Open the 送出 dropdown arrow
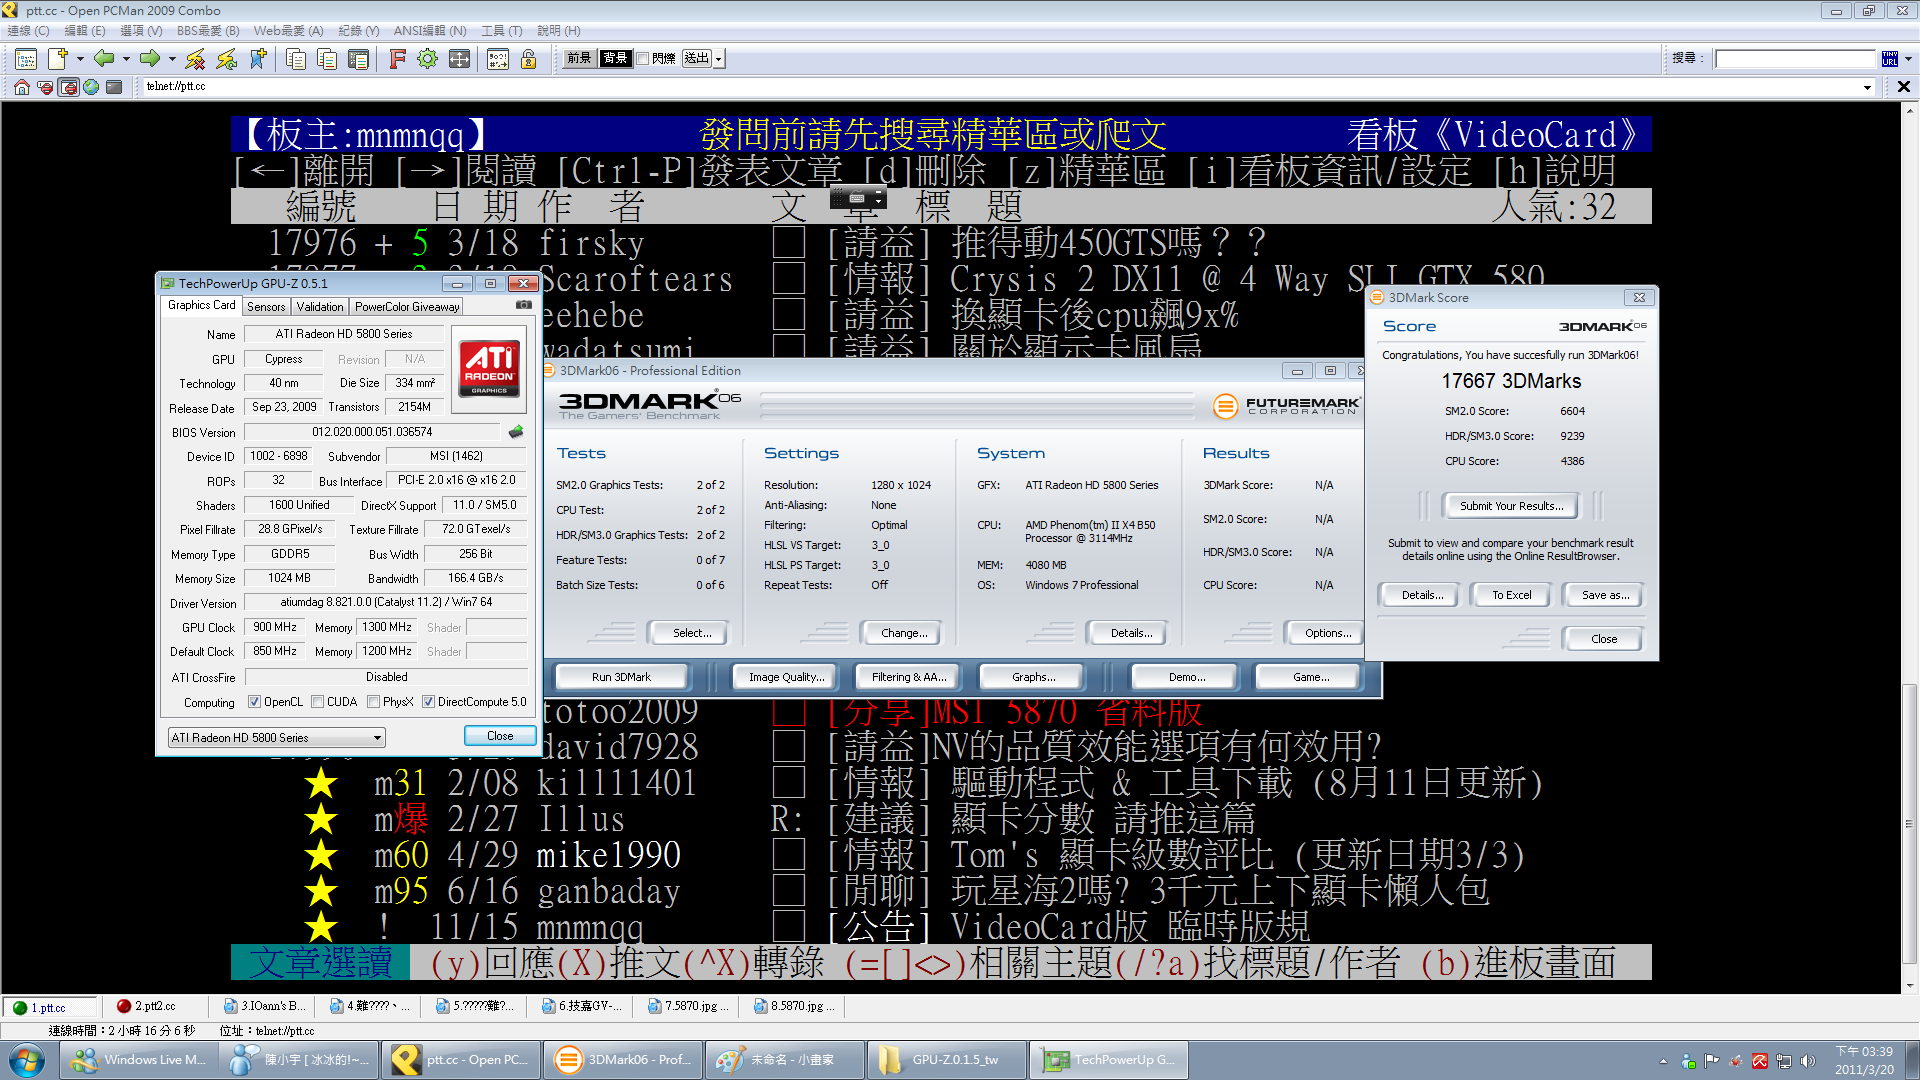Screen dimensions: 1920x1080 click(718, 59)
